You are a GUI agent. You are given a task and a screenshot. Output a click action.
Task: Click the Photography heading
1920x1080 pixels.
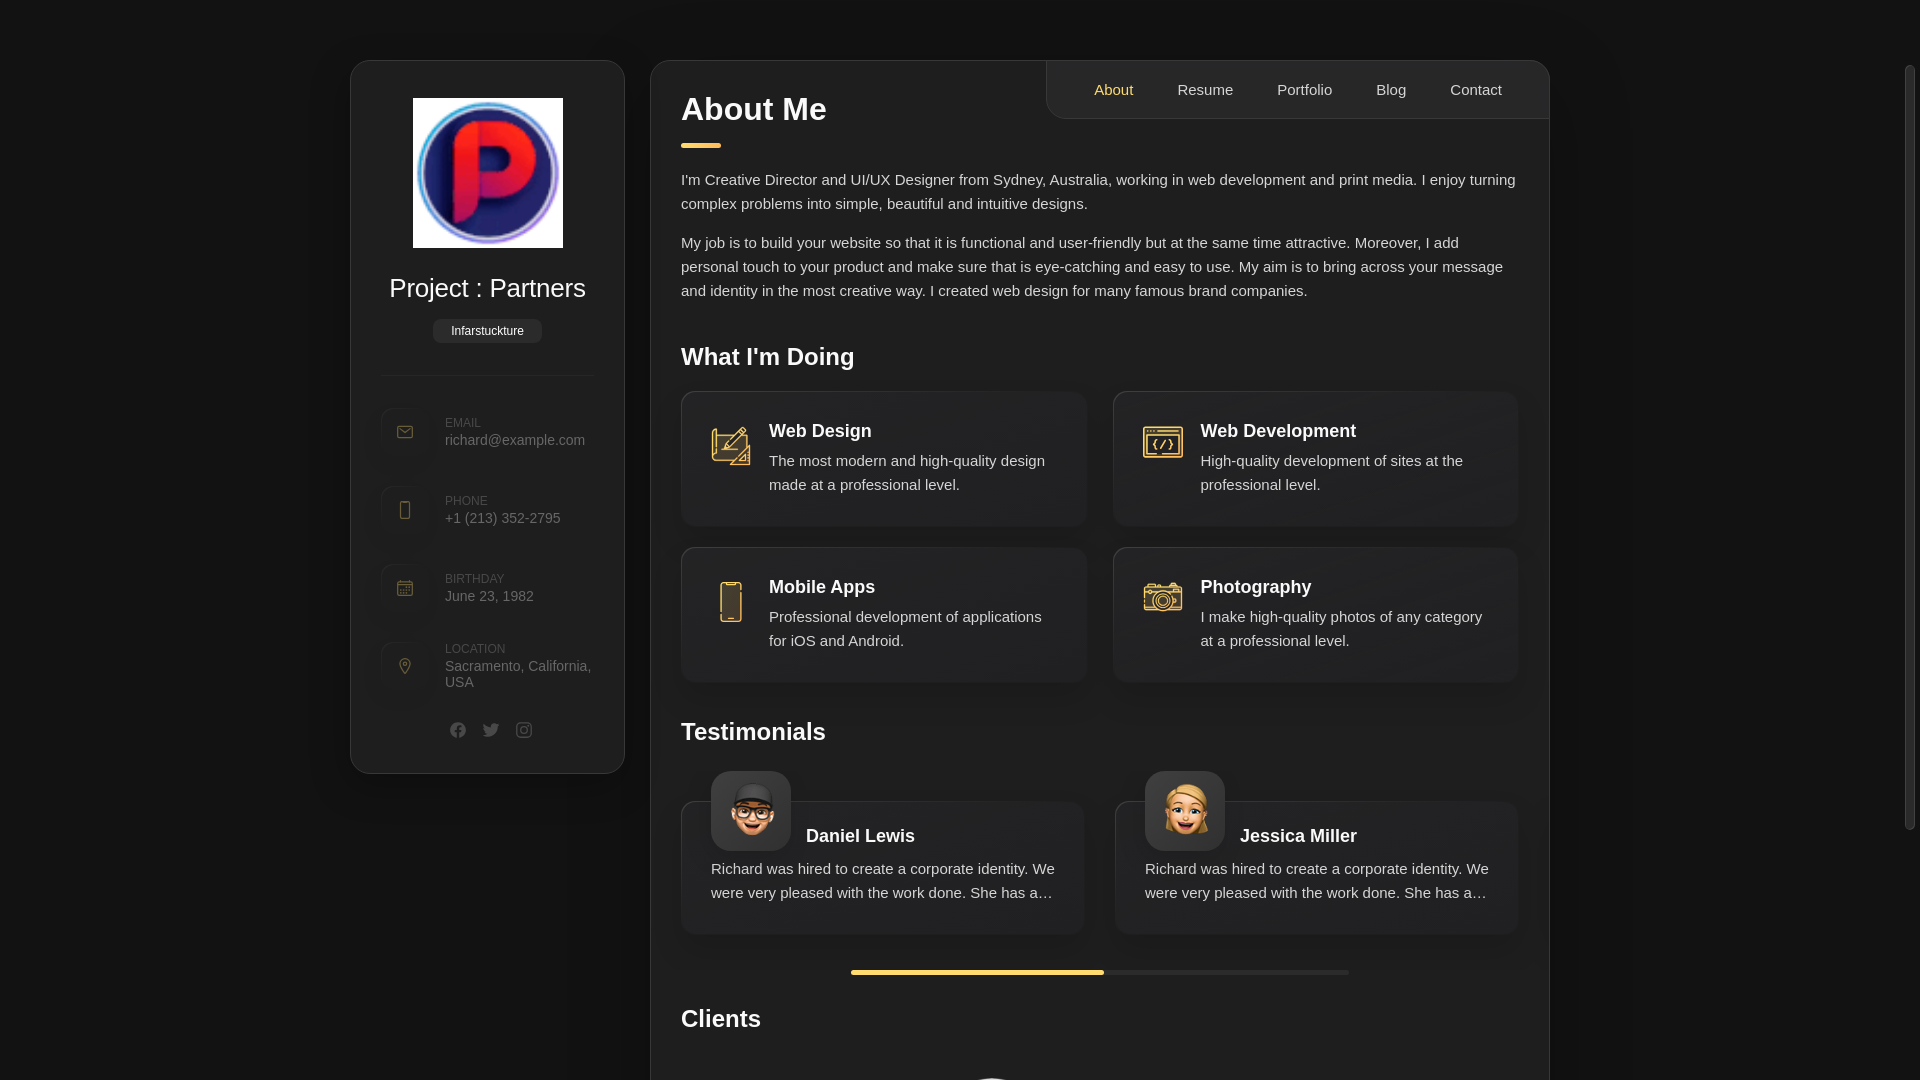coord(1256,587)
